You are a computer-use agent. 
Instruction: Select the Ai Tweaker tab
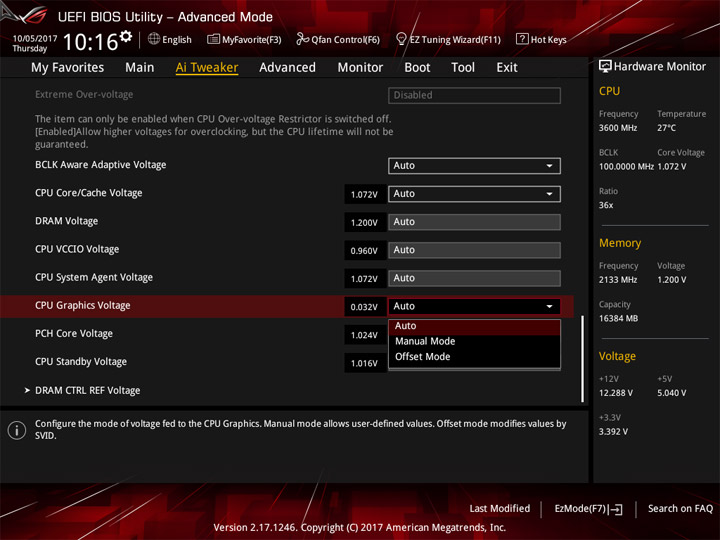point(207,68)
